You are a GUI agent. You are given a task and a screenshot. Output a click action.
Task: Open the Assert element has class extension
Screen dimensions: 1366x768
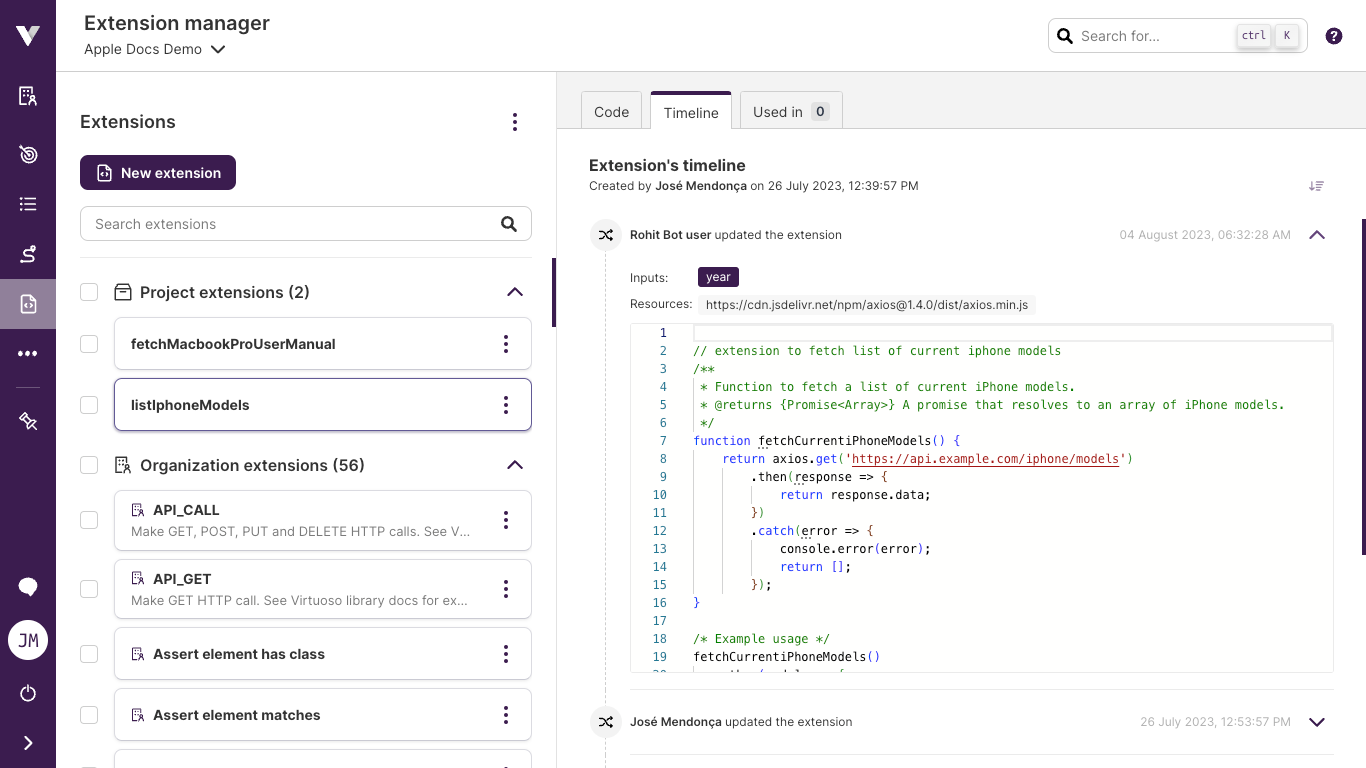(323, 654)
